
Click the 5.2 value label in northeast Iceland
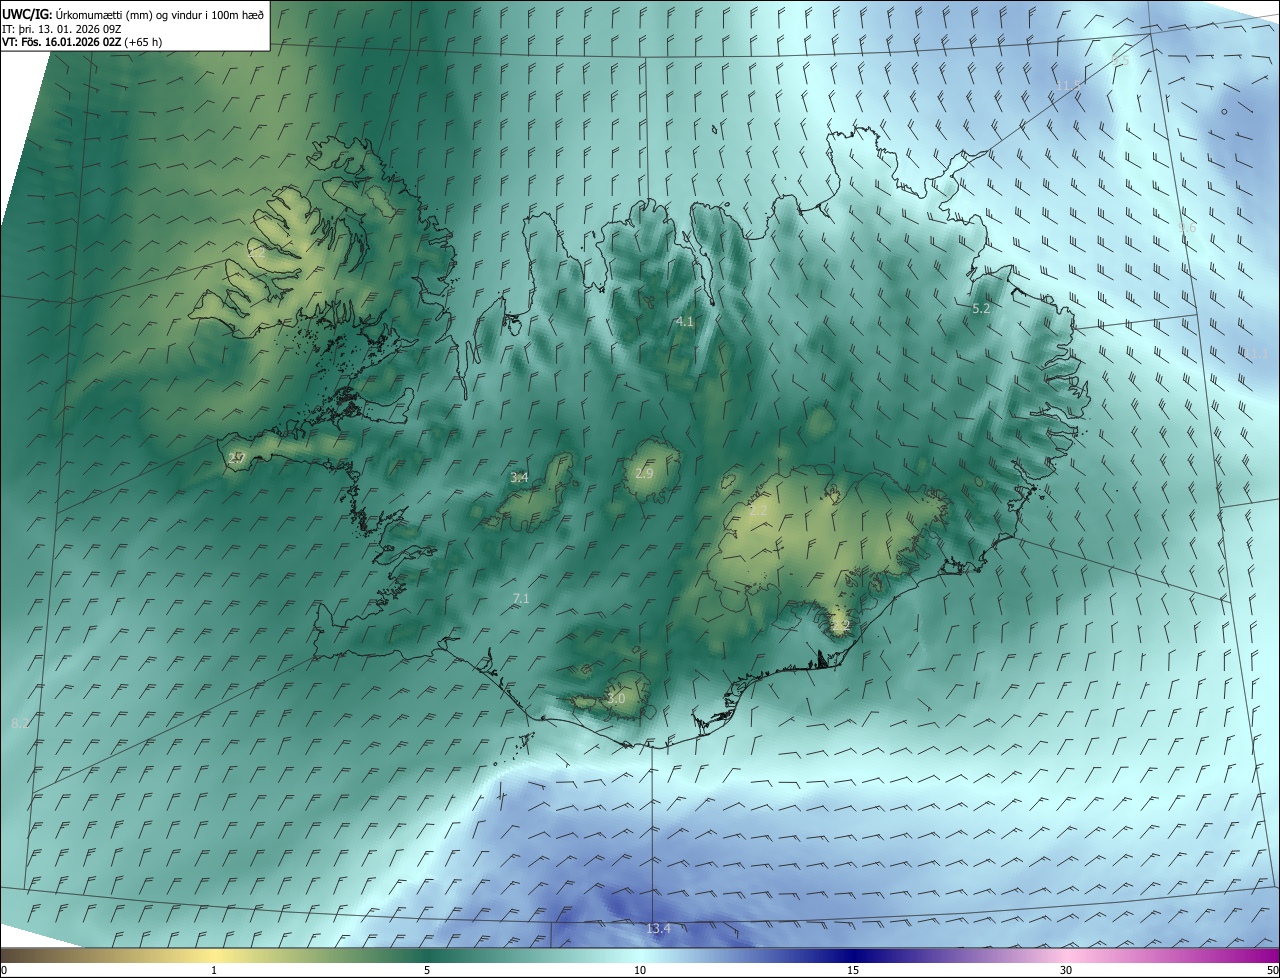click(981, 309)
